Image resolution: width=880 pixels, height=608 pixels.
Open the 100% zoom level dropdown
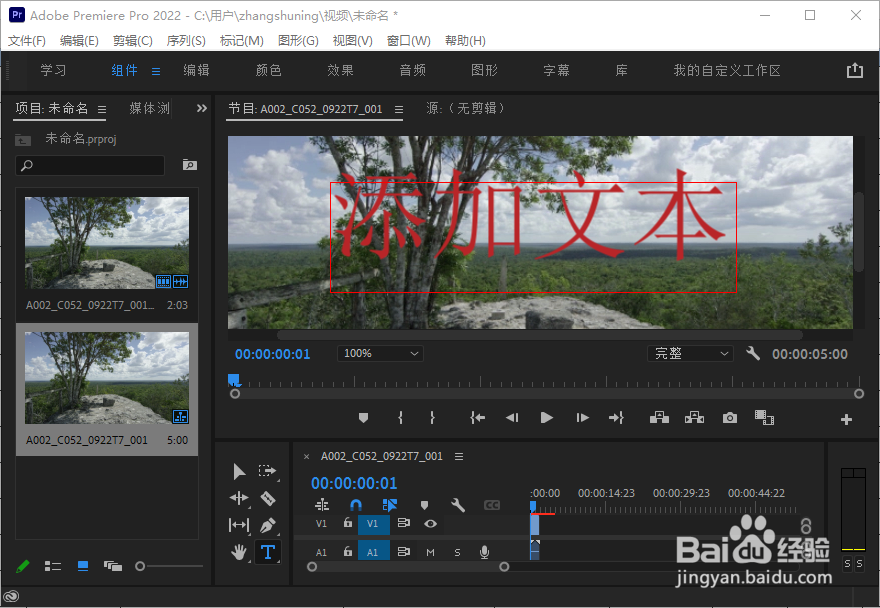[x=380, y=354]
